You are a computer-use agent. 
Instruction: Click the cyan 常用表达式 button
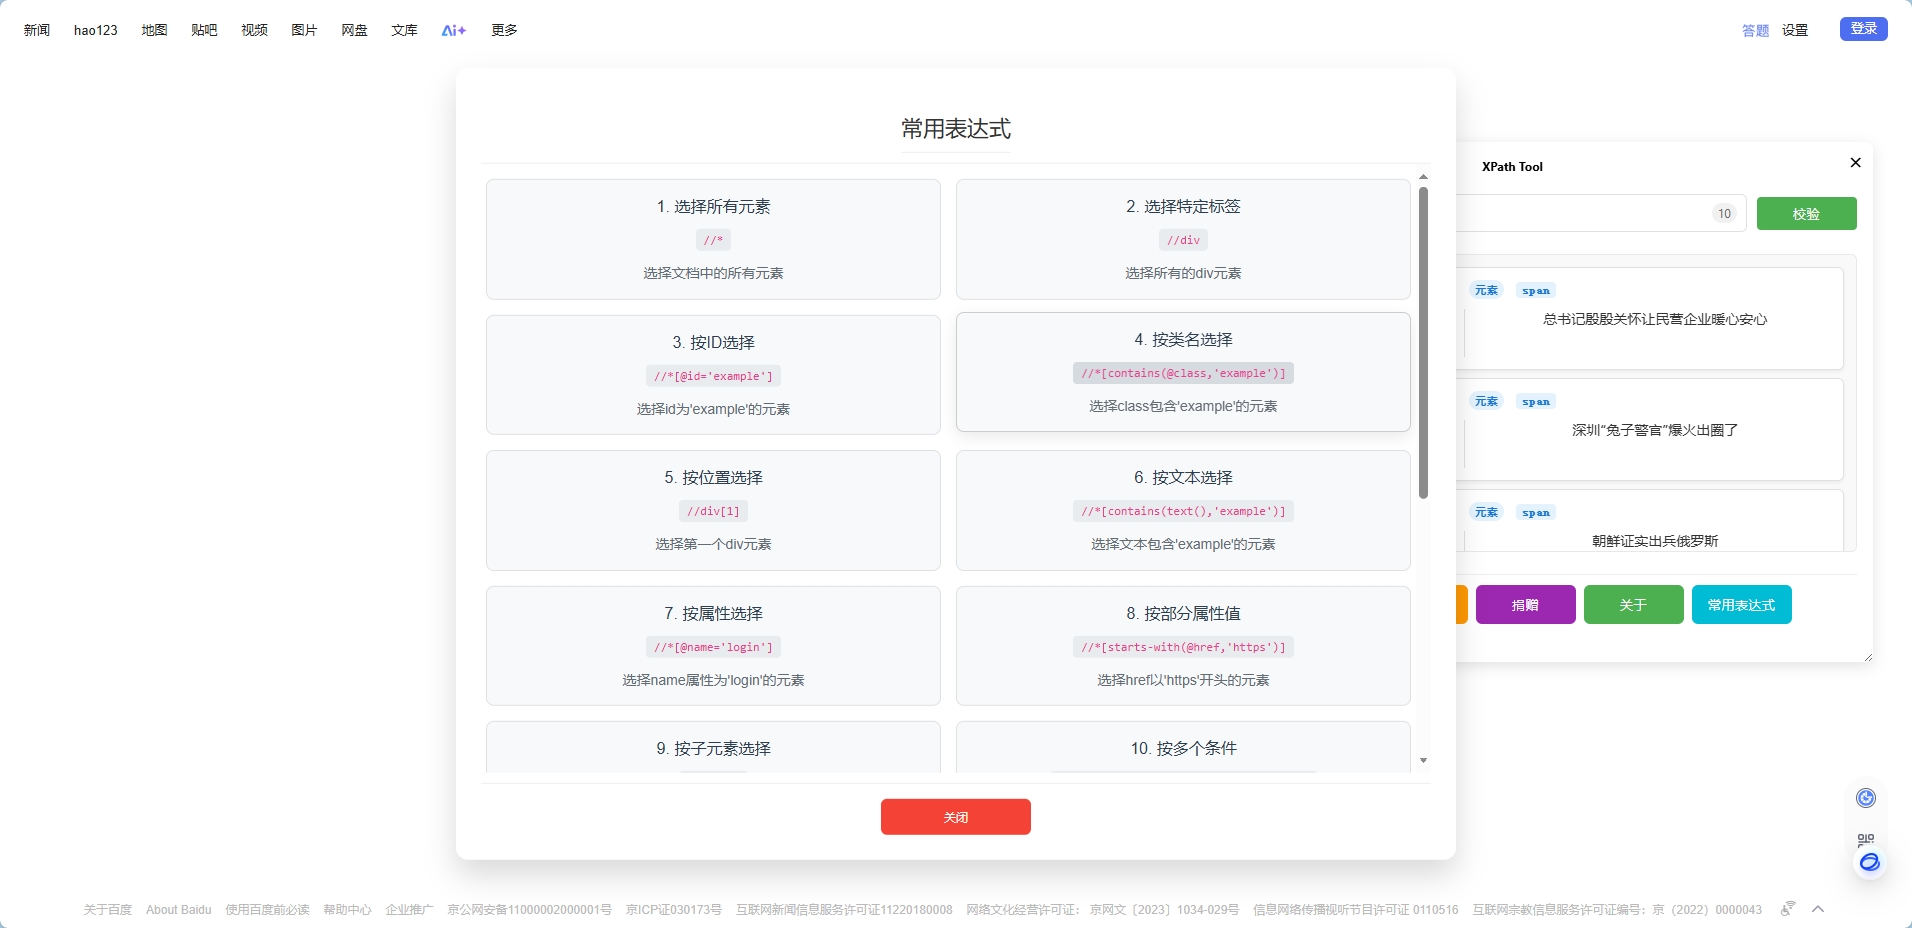click(x=1741, y=605)
